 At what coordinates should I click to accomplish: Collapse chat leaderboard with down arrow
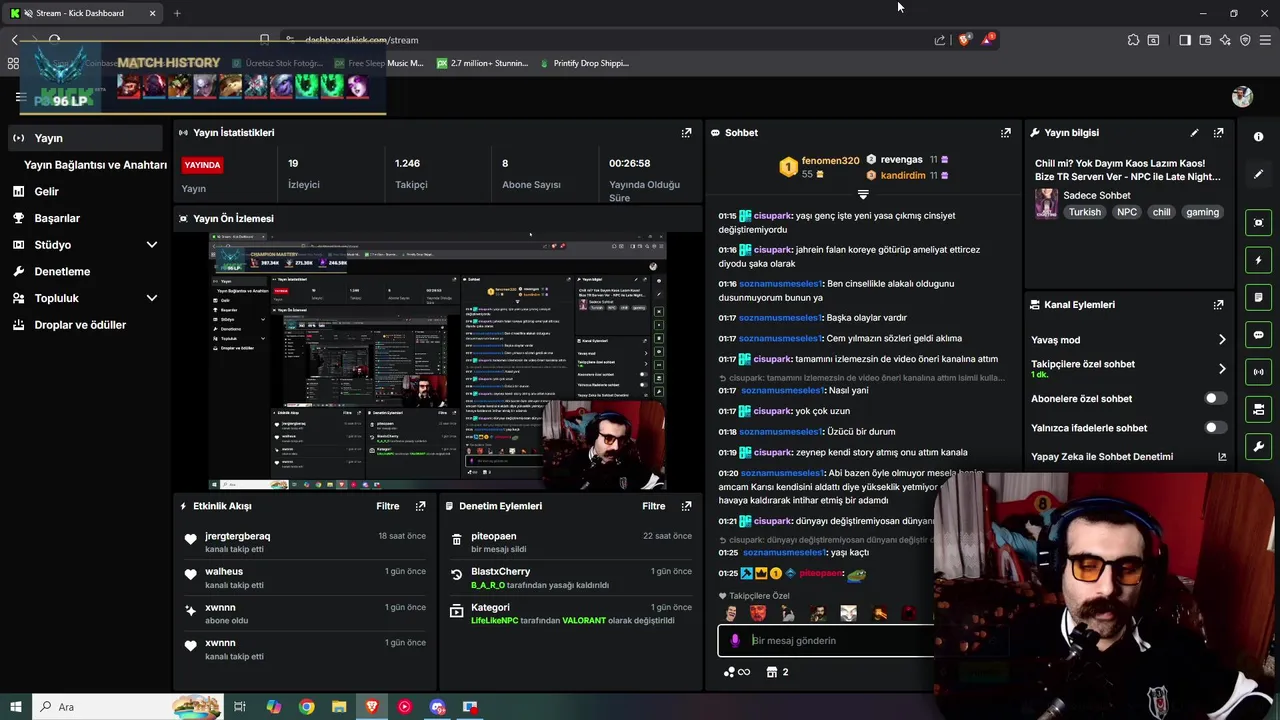863,194
